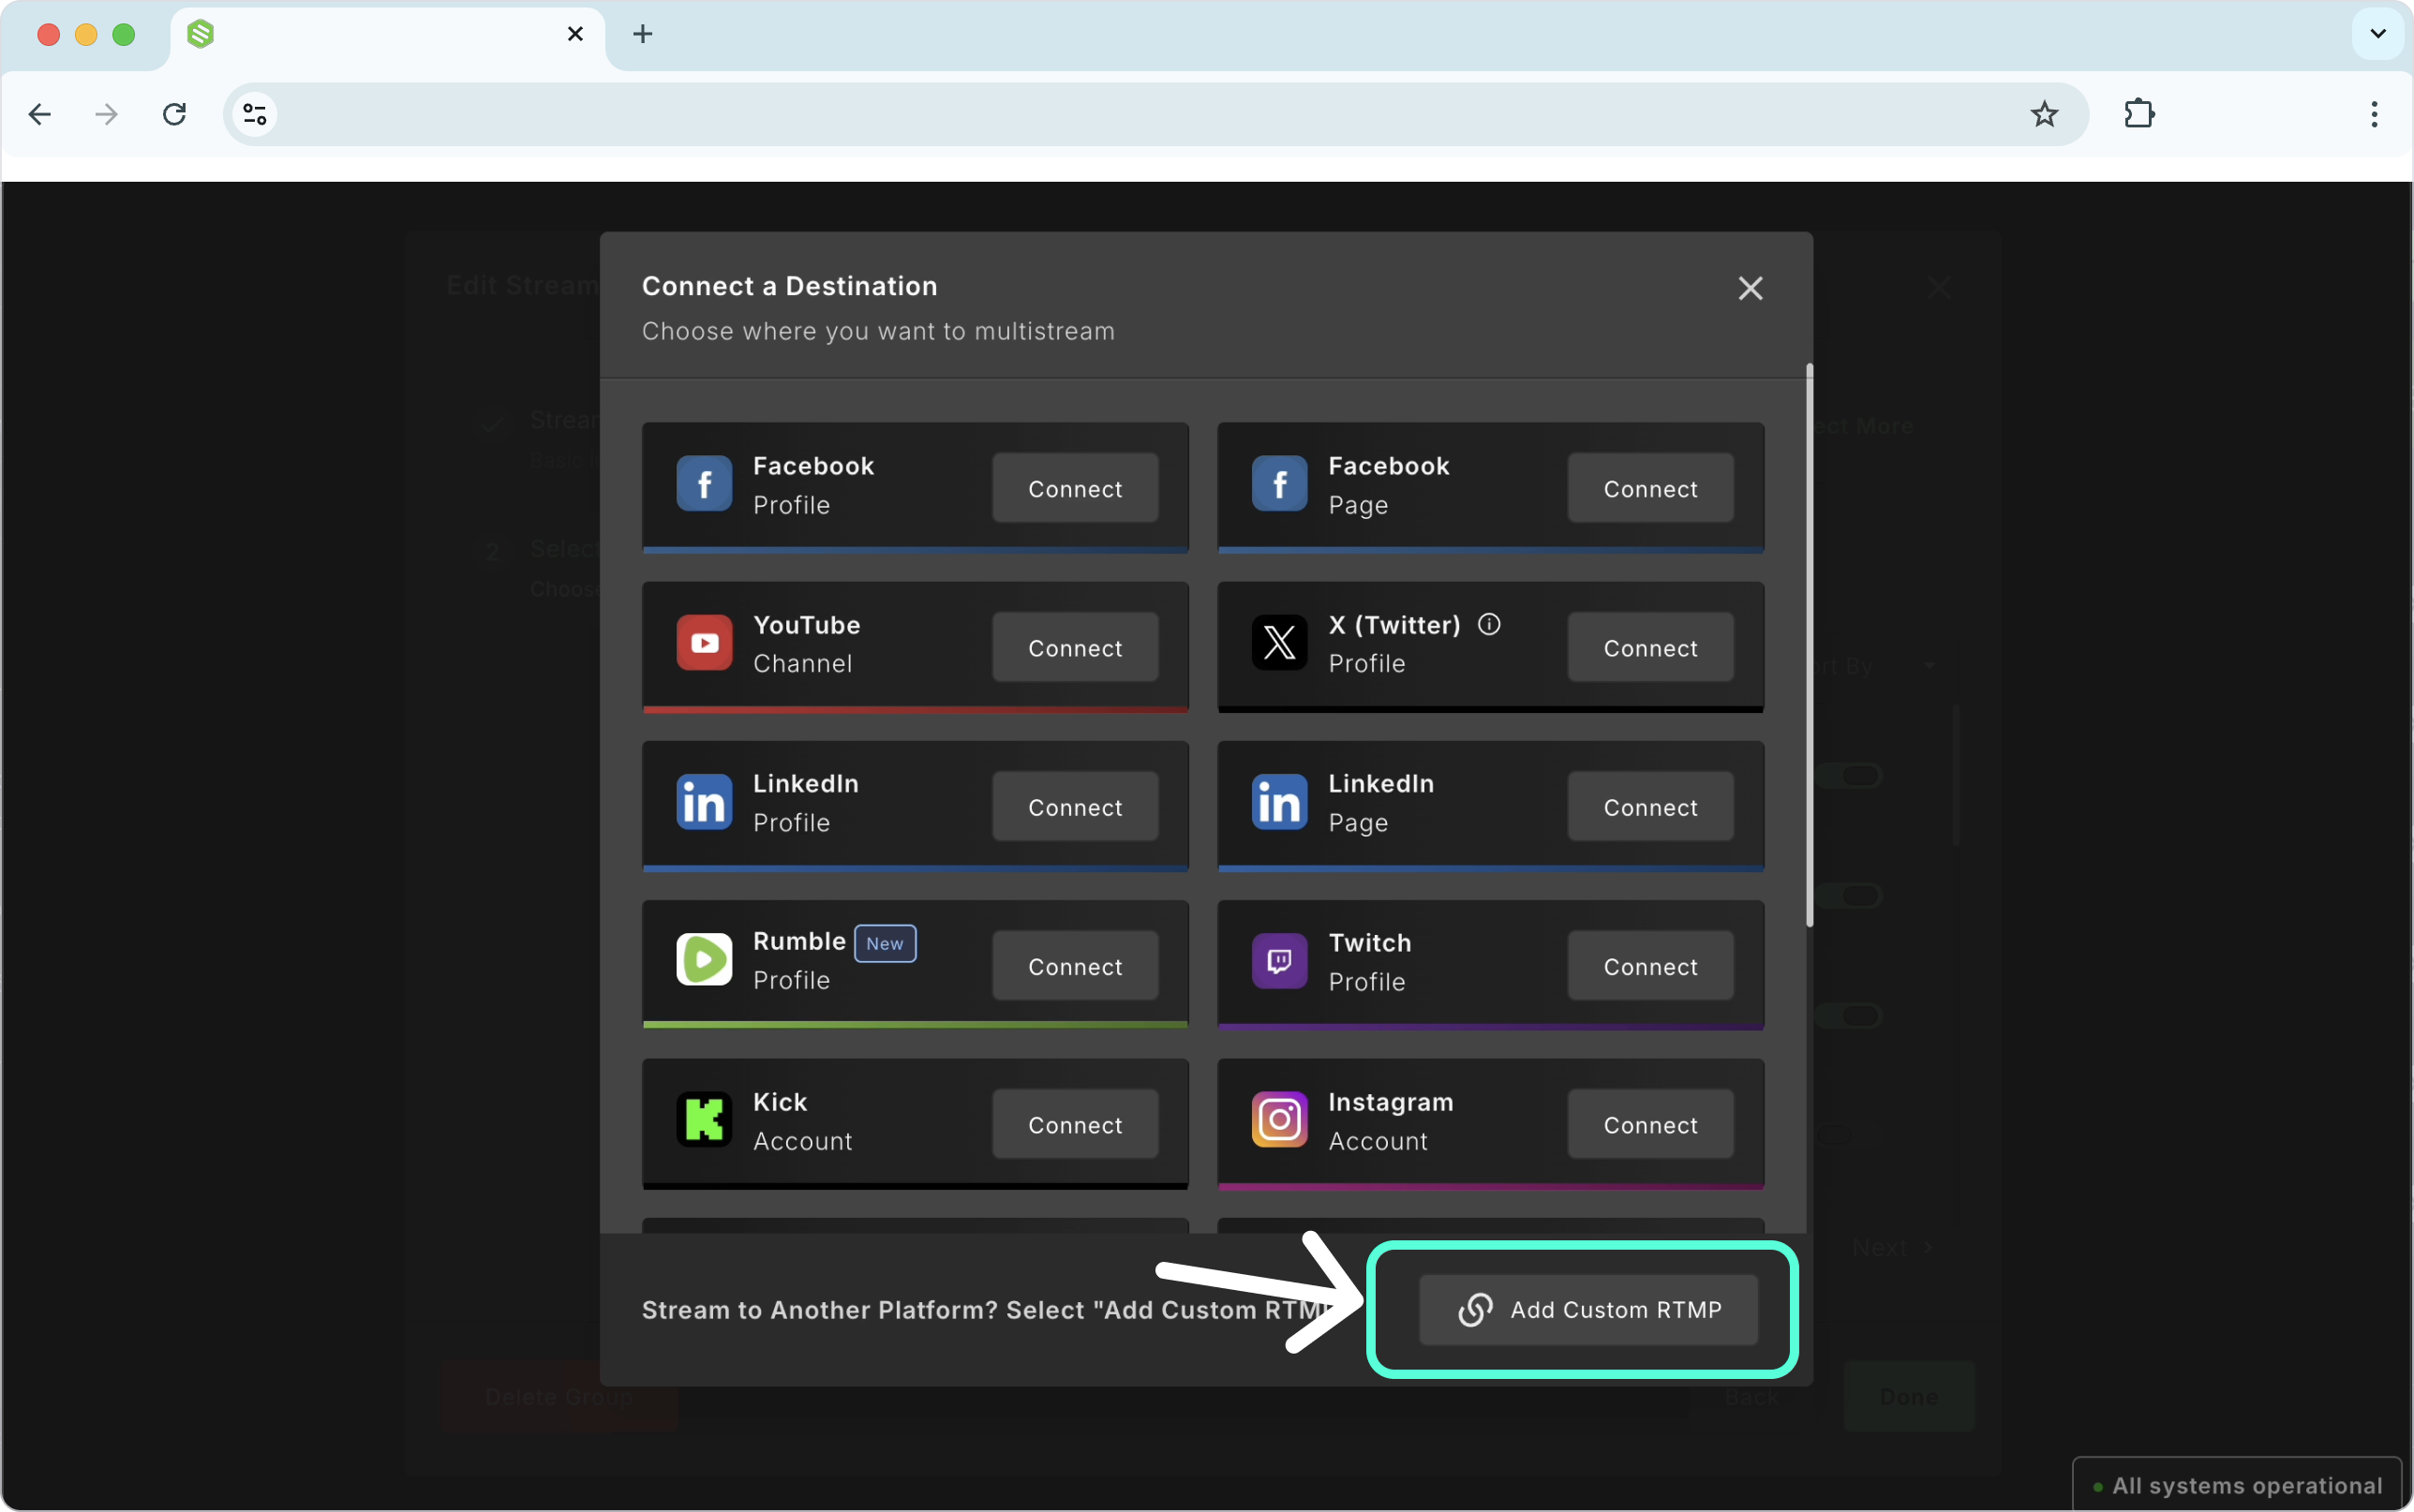Expand the tab search dropdown chevron
Image resolution: width=2414 pixels, height=1512 pixels.
[2378, 34]
